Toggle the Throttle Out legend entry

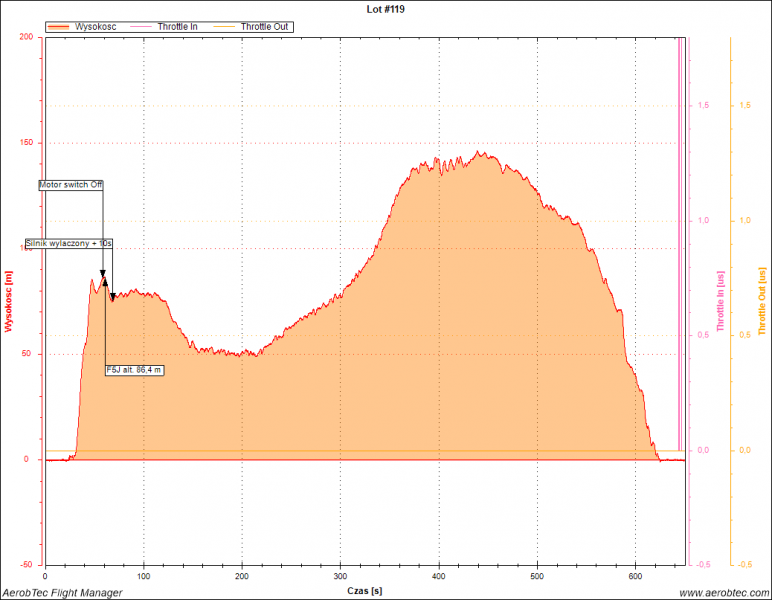[265, 26]
